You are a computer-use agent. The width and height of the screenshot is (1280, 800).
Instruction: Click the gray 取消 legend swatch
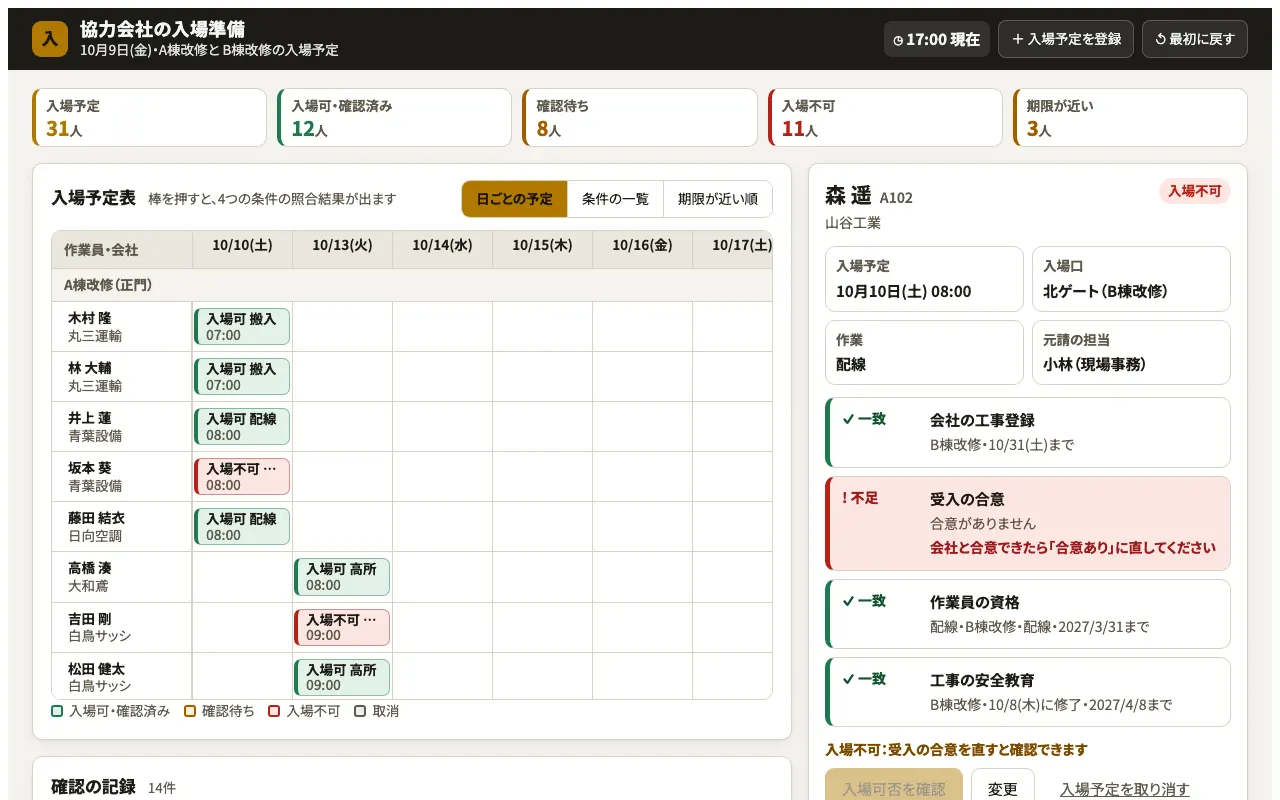tap(360, 711)
